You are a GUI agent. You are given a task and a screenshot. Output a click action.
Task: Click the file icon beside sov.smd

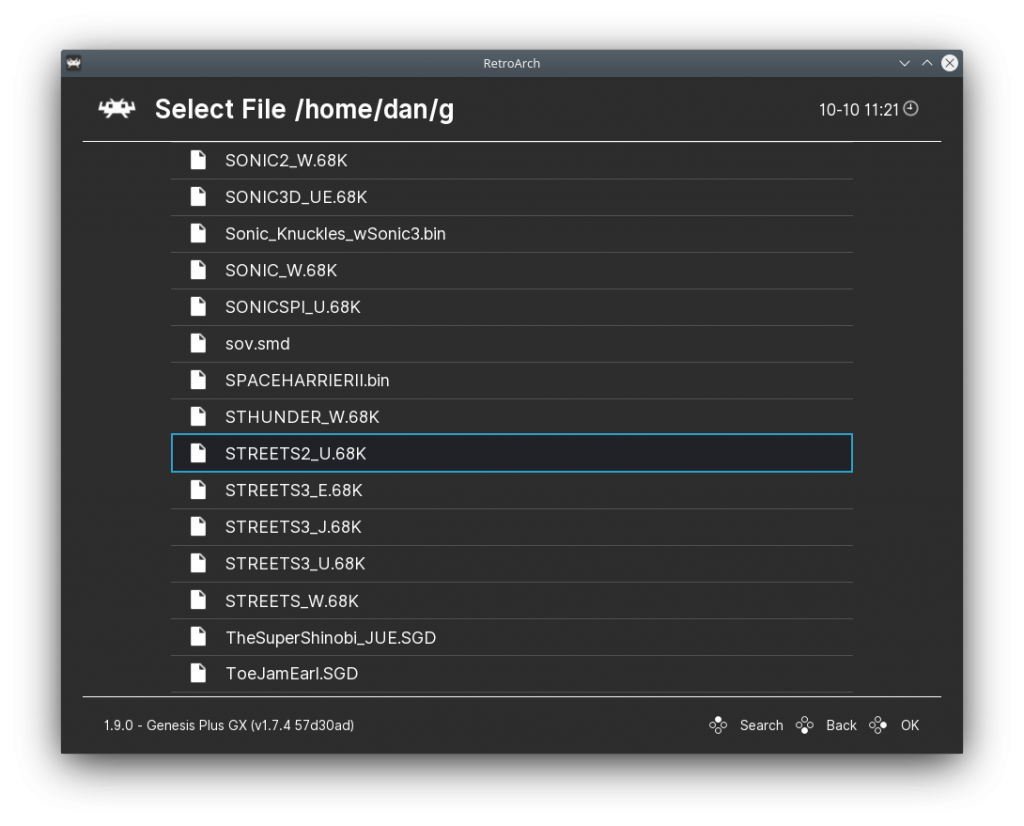click(198, 343)
